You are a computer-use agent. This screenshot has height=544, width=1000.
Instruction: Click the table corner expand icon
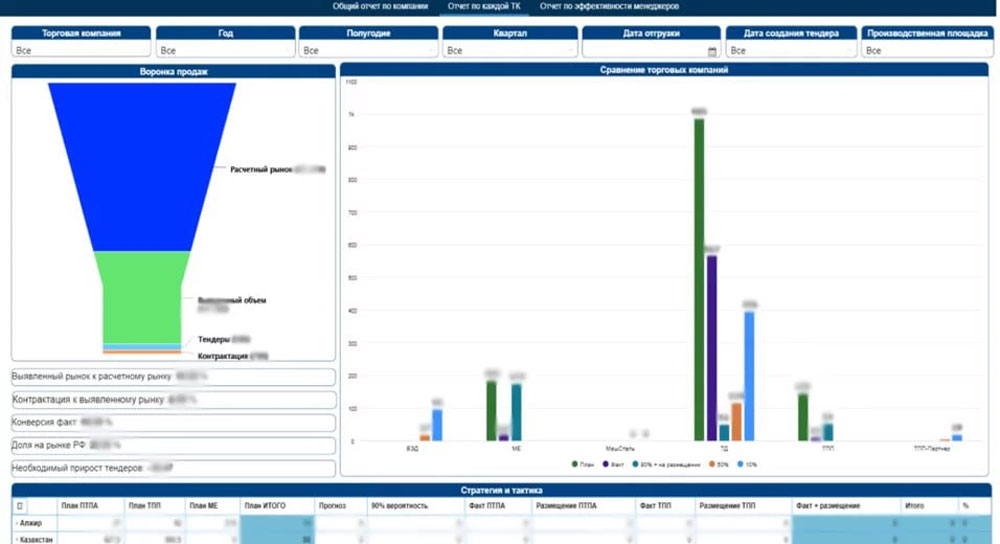coord(21,506)
